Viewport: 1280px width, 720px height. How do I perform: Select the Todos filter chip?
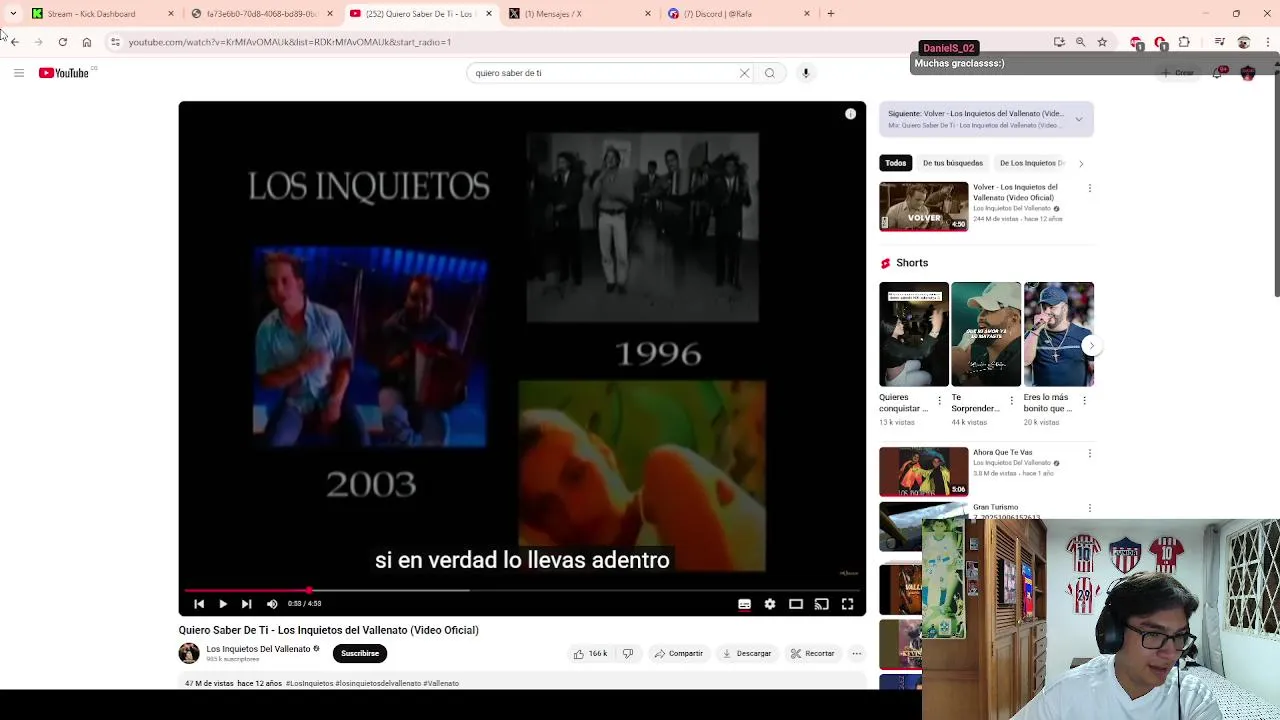coord(895,163)
